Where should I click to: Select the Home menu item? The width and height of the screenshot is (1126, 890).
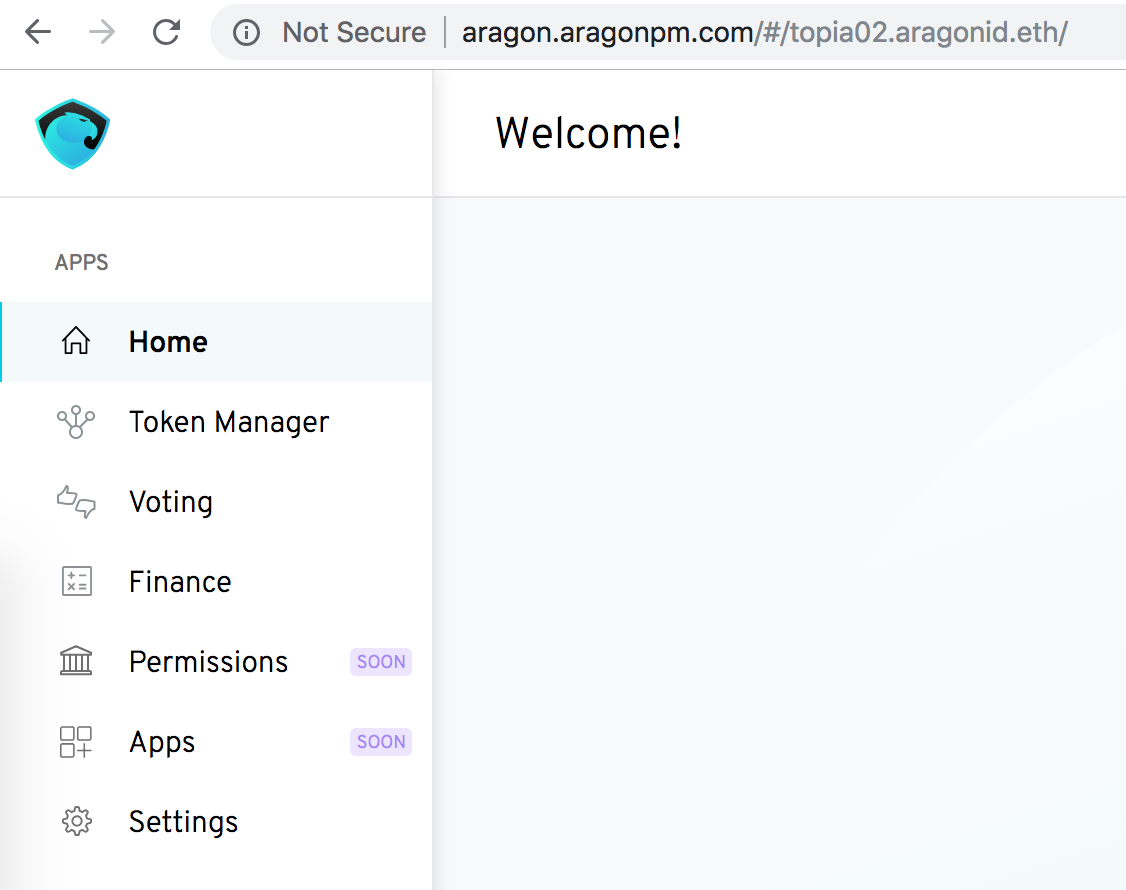[216, 342]
